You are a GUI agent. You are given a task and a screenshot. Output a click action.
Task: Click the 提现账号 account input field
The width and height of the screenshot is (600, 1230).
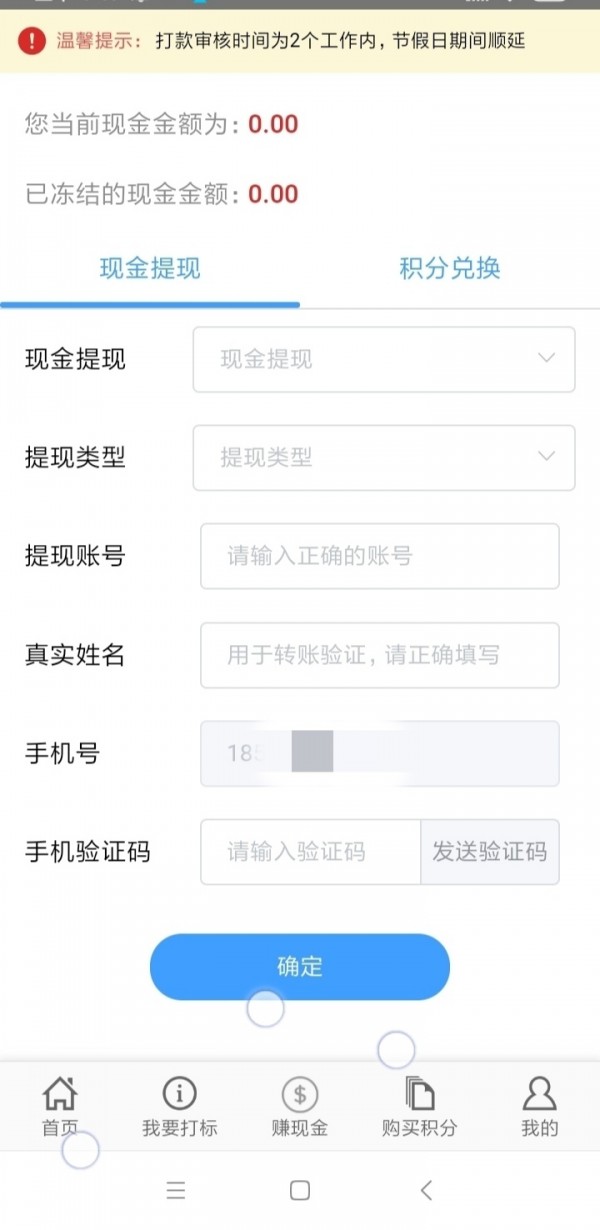[380, 557]
